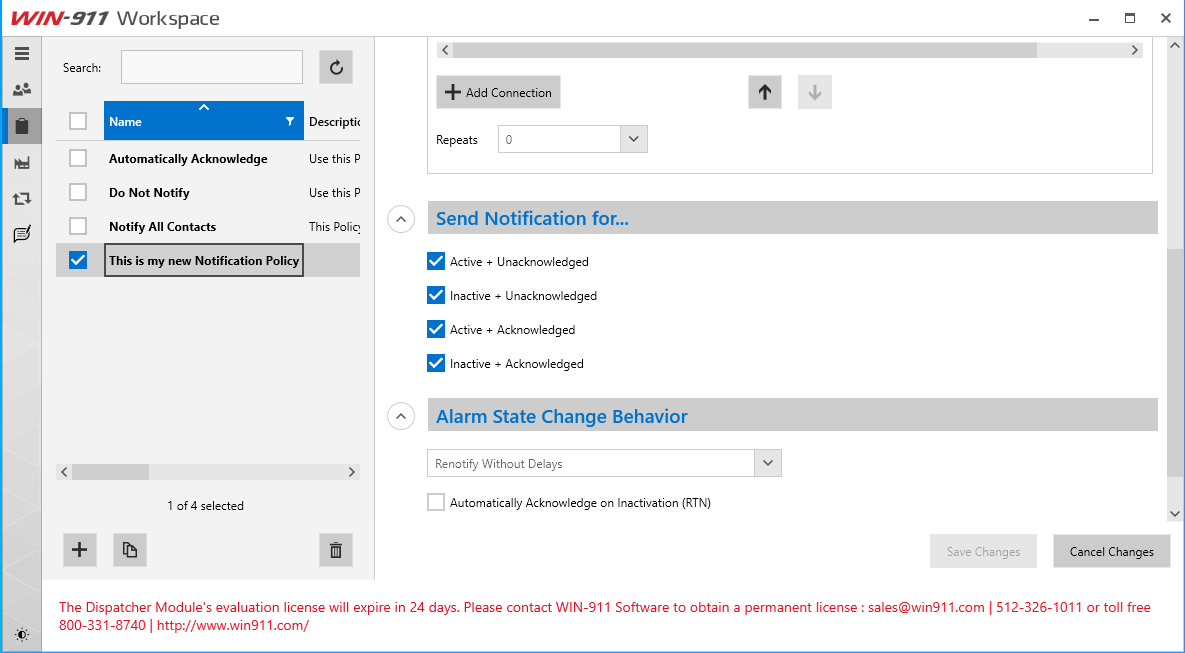
Task: Collapse the Alarm State Change Behavior section
Action: (x=401, y=416)
